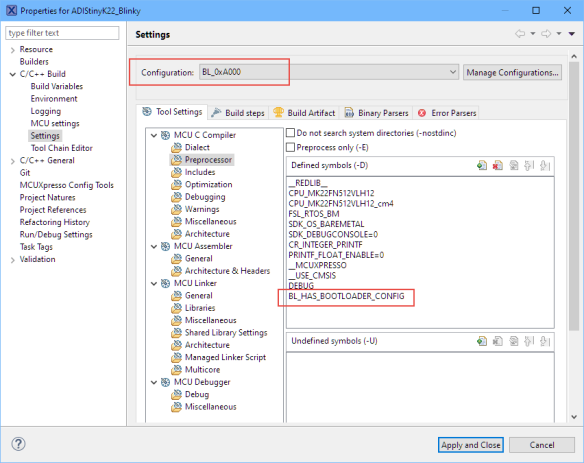Open the back history dropdown arrow
Image resolution: width=584 pixels, height=463 pixels.
533,34
